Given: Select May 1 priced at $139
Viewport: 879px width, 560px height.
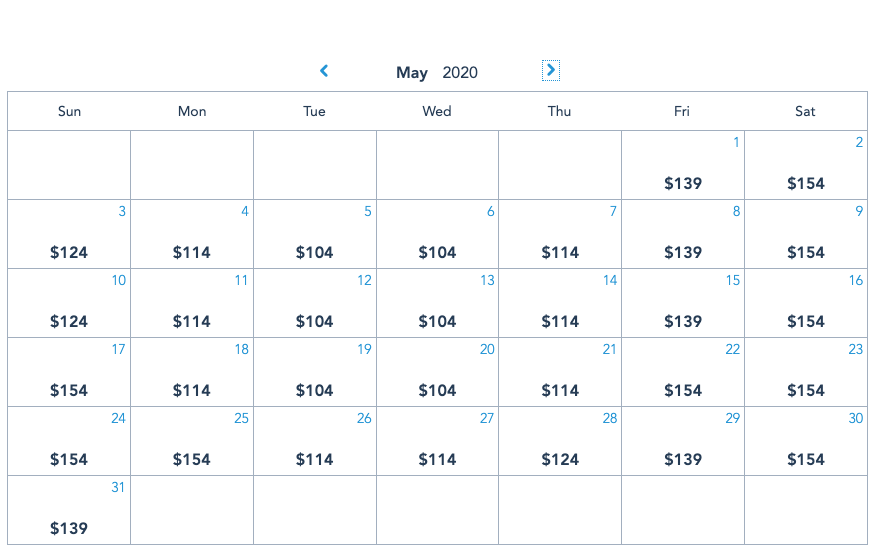Looking at the screenshot, I should click(683, 166).
